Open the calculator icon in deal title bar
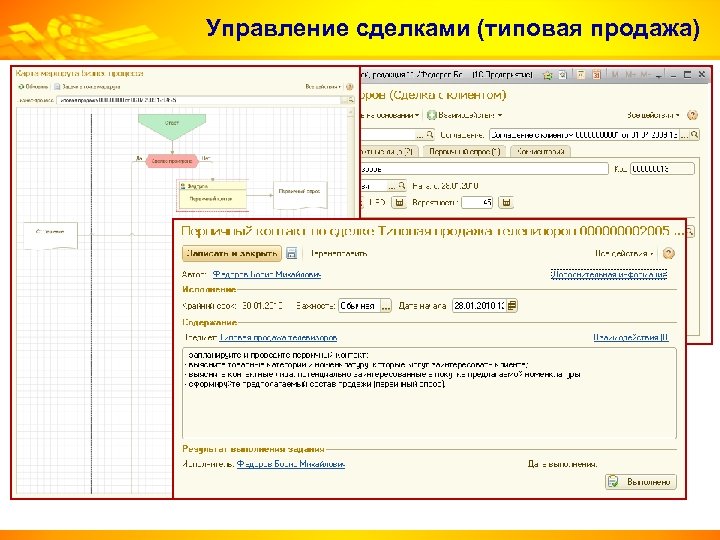 [x=581, y=75]
